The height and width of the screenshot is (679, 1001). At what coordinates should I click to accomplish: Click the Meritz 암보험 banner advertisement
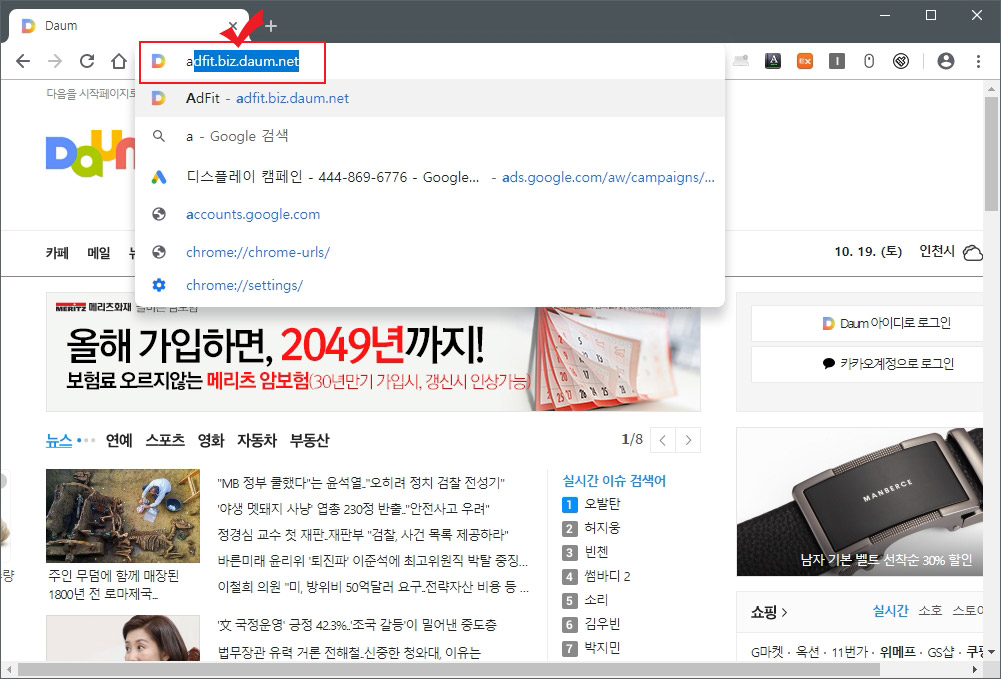point(373,352)
